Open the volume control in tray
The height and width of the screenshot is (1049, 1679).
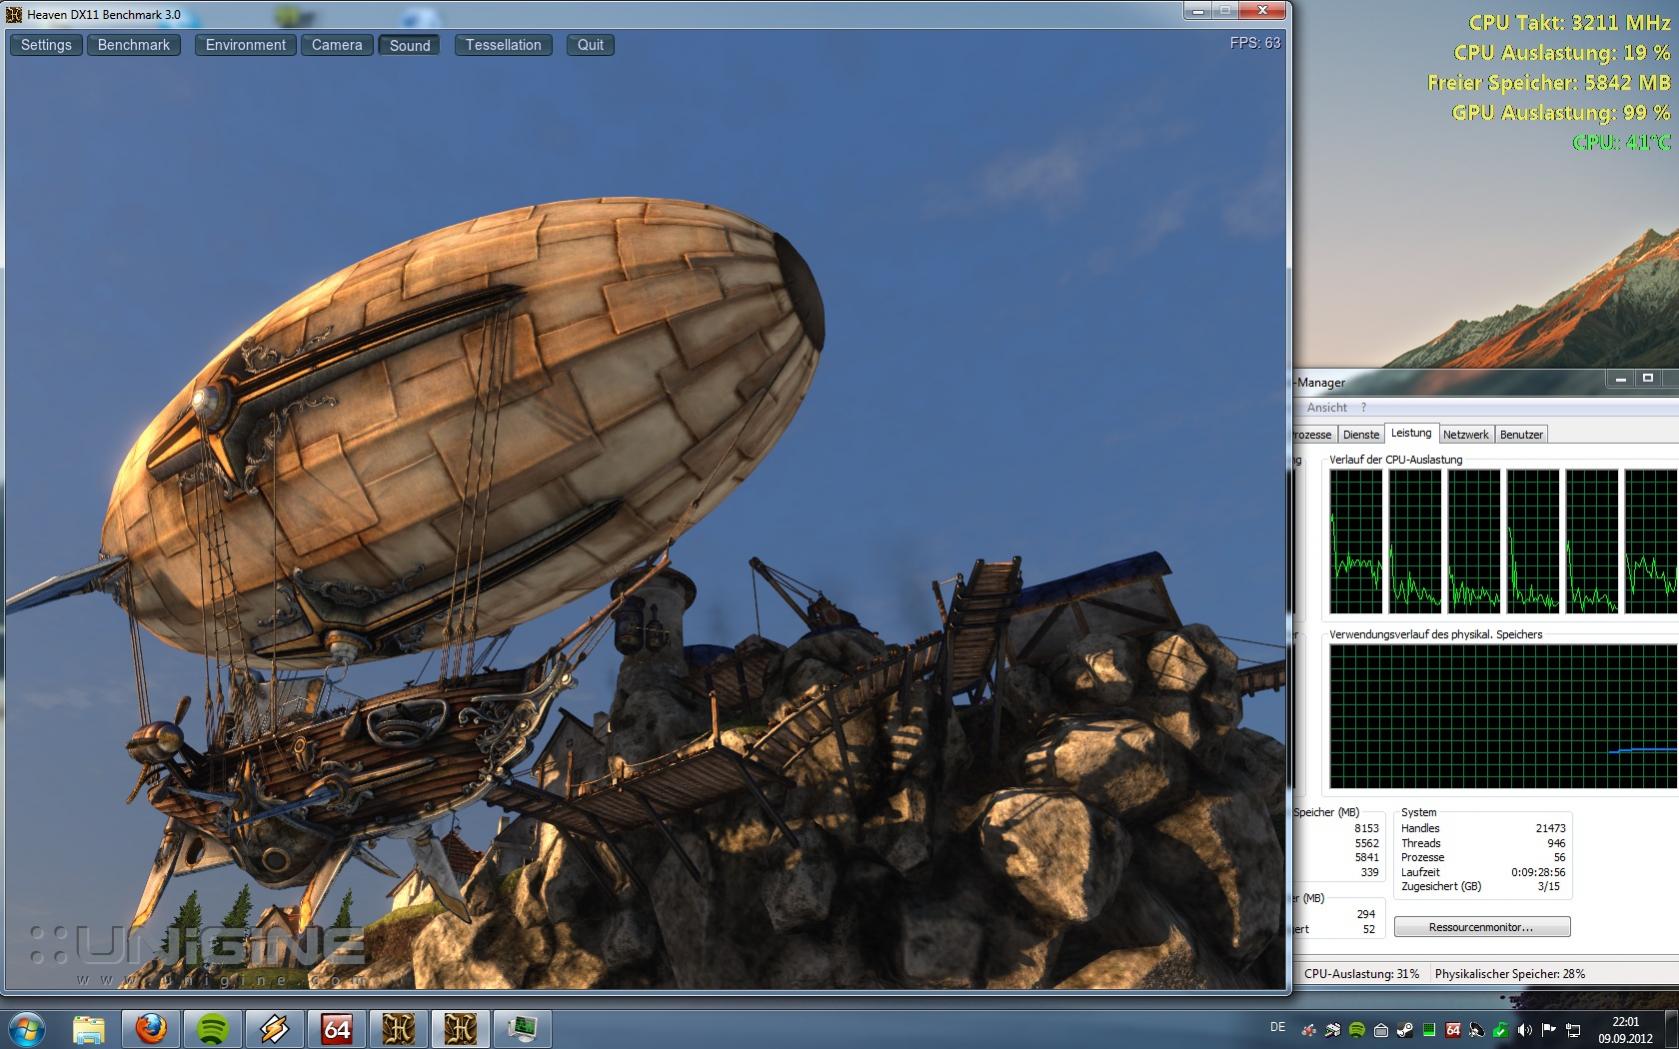(1525, 1030)
